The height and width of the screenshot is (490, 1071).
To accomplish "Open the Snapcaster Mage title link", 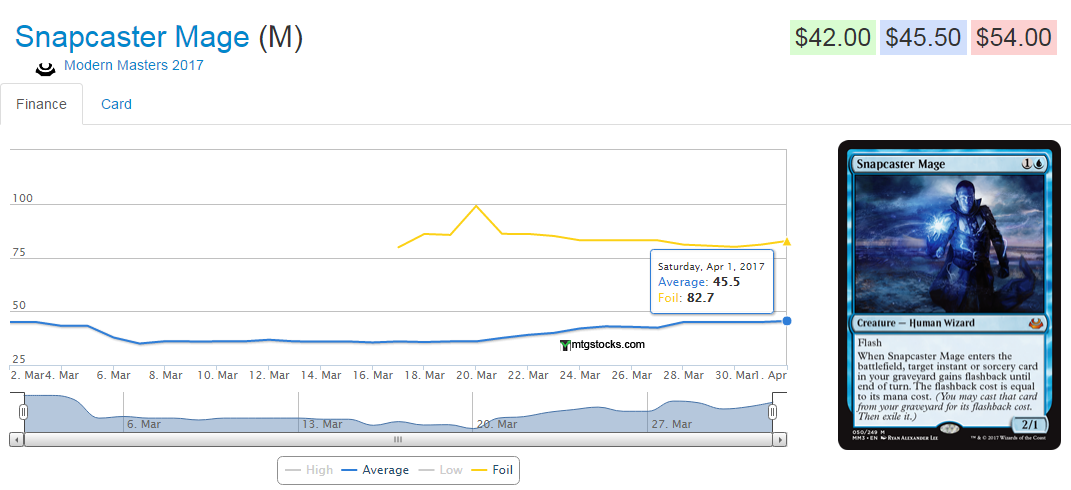I will pyautogui.click(x=132, y=37).
